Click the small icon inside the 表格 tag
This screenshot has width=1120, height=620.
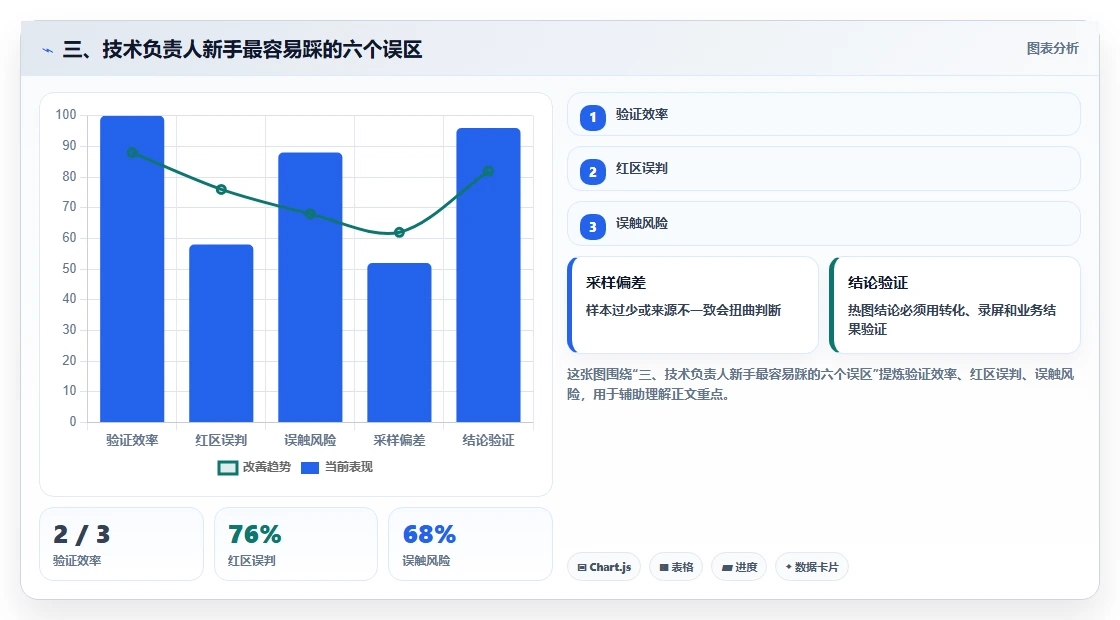[664, 567]
